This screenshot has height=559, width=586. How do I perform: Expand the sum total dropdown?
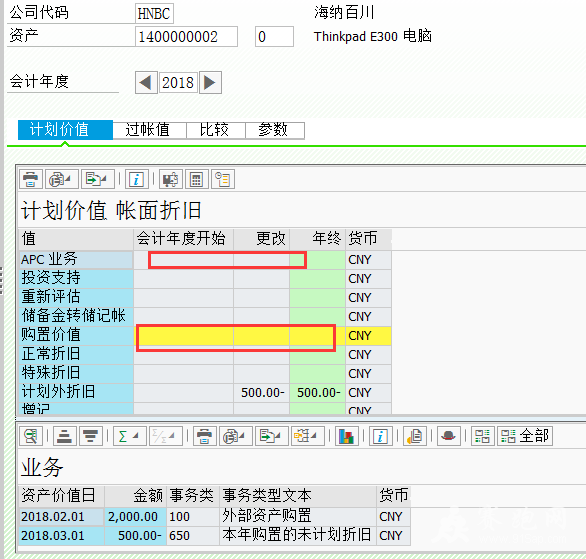pyautogui.click(x=130, y=436)
